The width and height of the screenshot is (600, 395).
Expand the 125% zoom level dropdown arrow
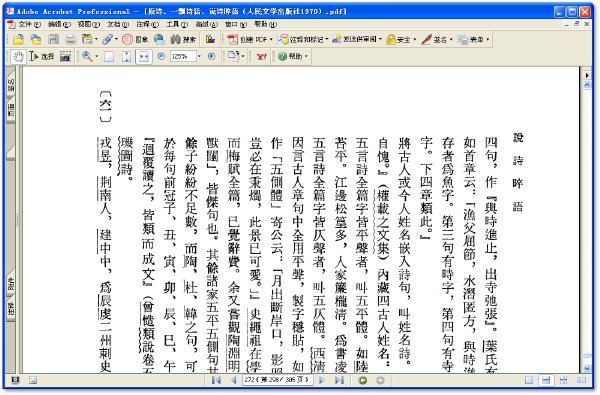[199, 57]
